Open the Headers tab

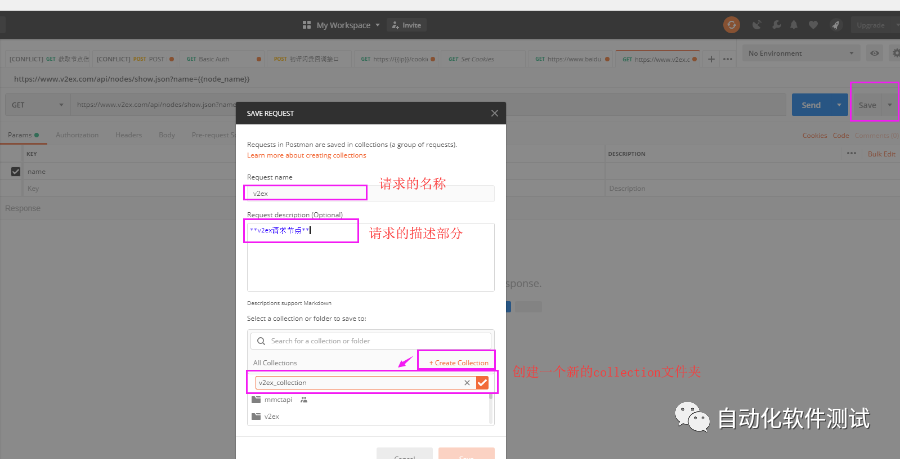click(129, 135)
